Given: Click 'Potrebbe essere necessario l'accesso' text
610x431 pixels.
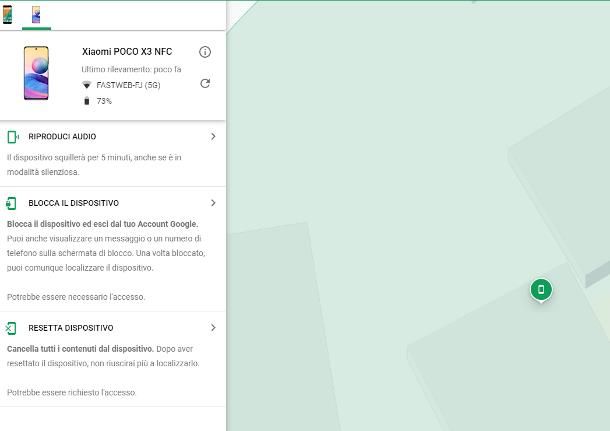Looking at the screenshot, I should click(76, 297).
